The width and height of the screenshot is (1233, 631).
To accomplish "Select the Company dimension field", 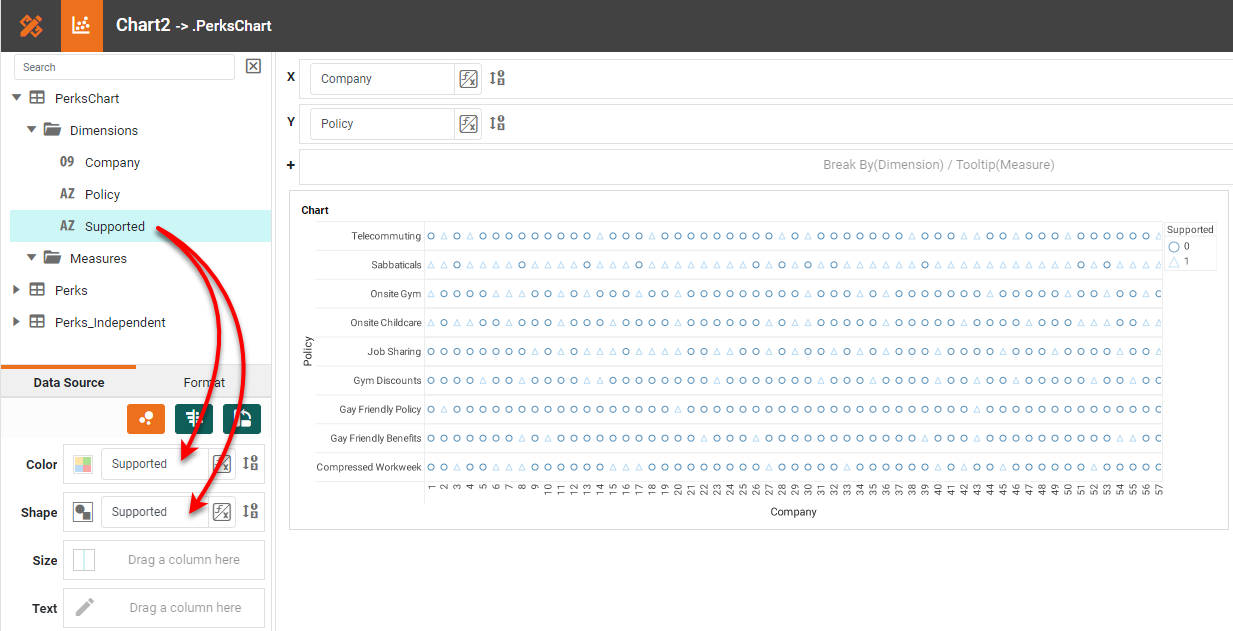I will coord(112,162).
